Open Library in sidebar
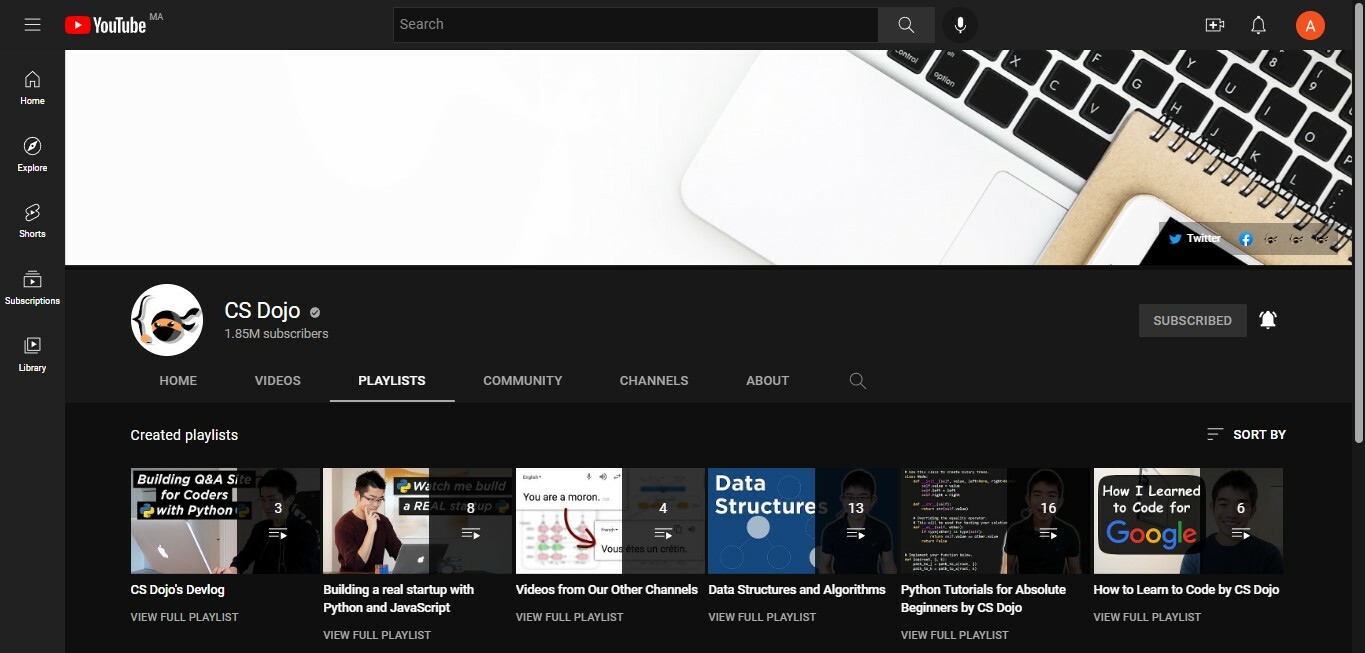The width and height of the screenshot is (1365, 653). 32,355
